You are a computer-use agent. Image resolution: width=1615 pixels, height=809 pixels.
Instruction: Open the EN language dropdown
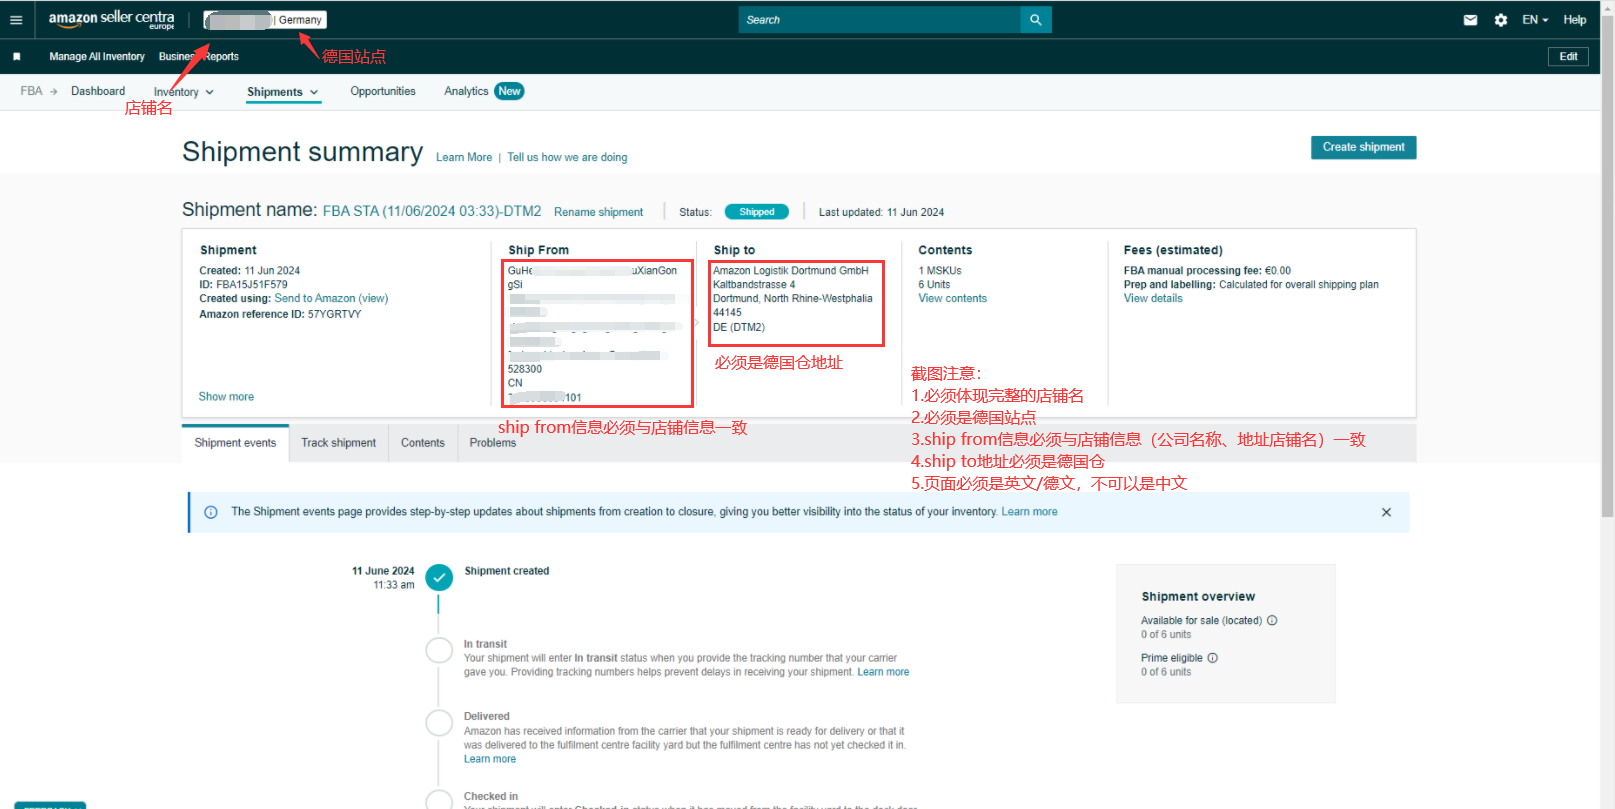(x=1535, y=20)
